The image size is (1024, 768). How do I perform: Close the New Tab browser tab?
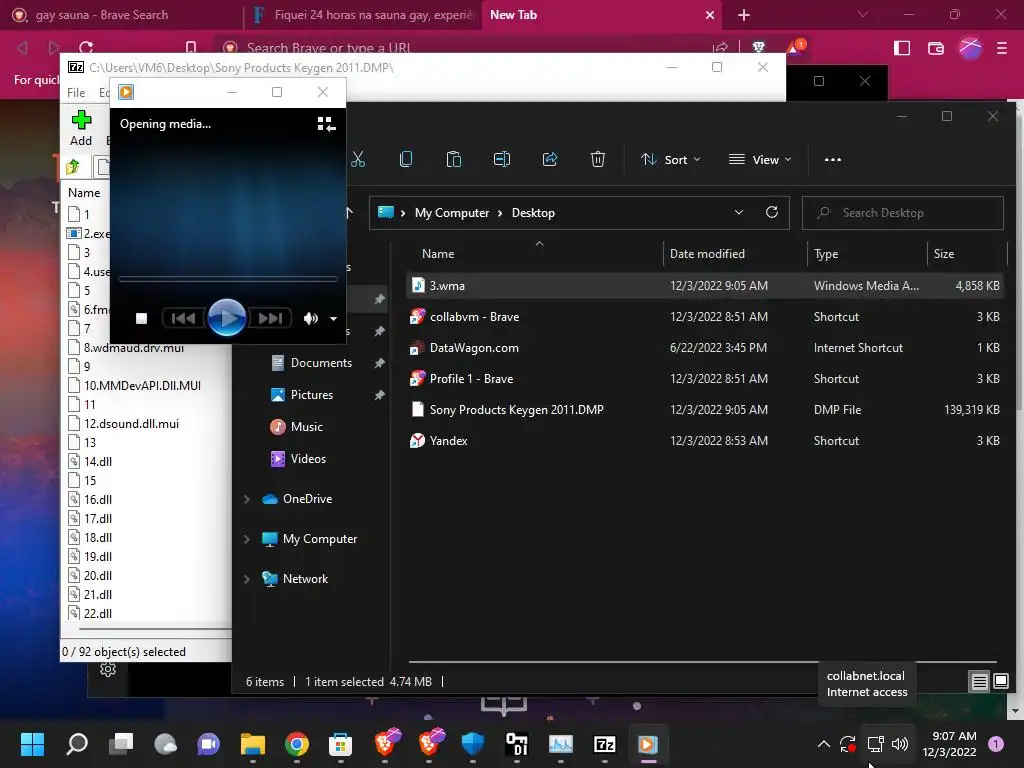[x=710, y=15]
